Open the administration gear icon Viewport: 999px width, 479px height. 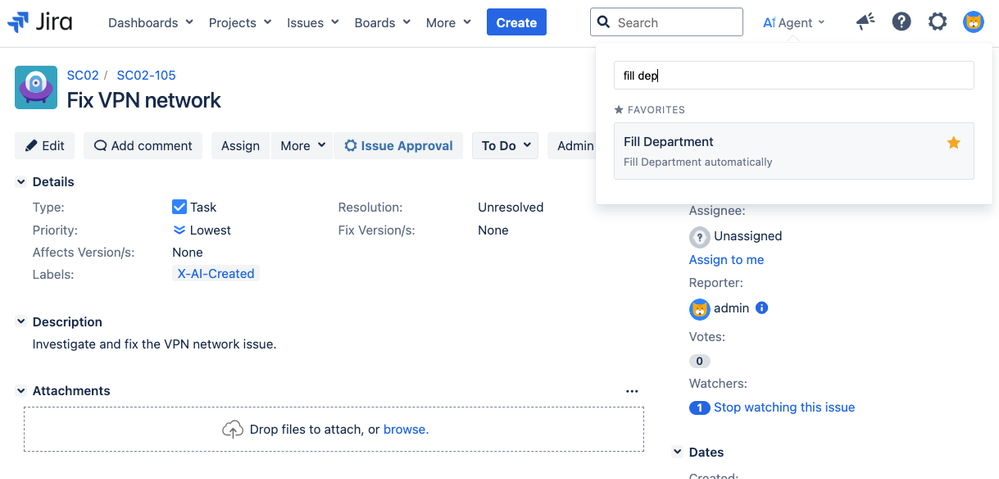(937, 22)
